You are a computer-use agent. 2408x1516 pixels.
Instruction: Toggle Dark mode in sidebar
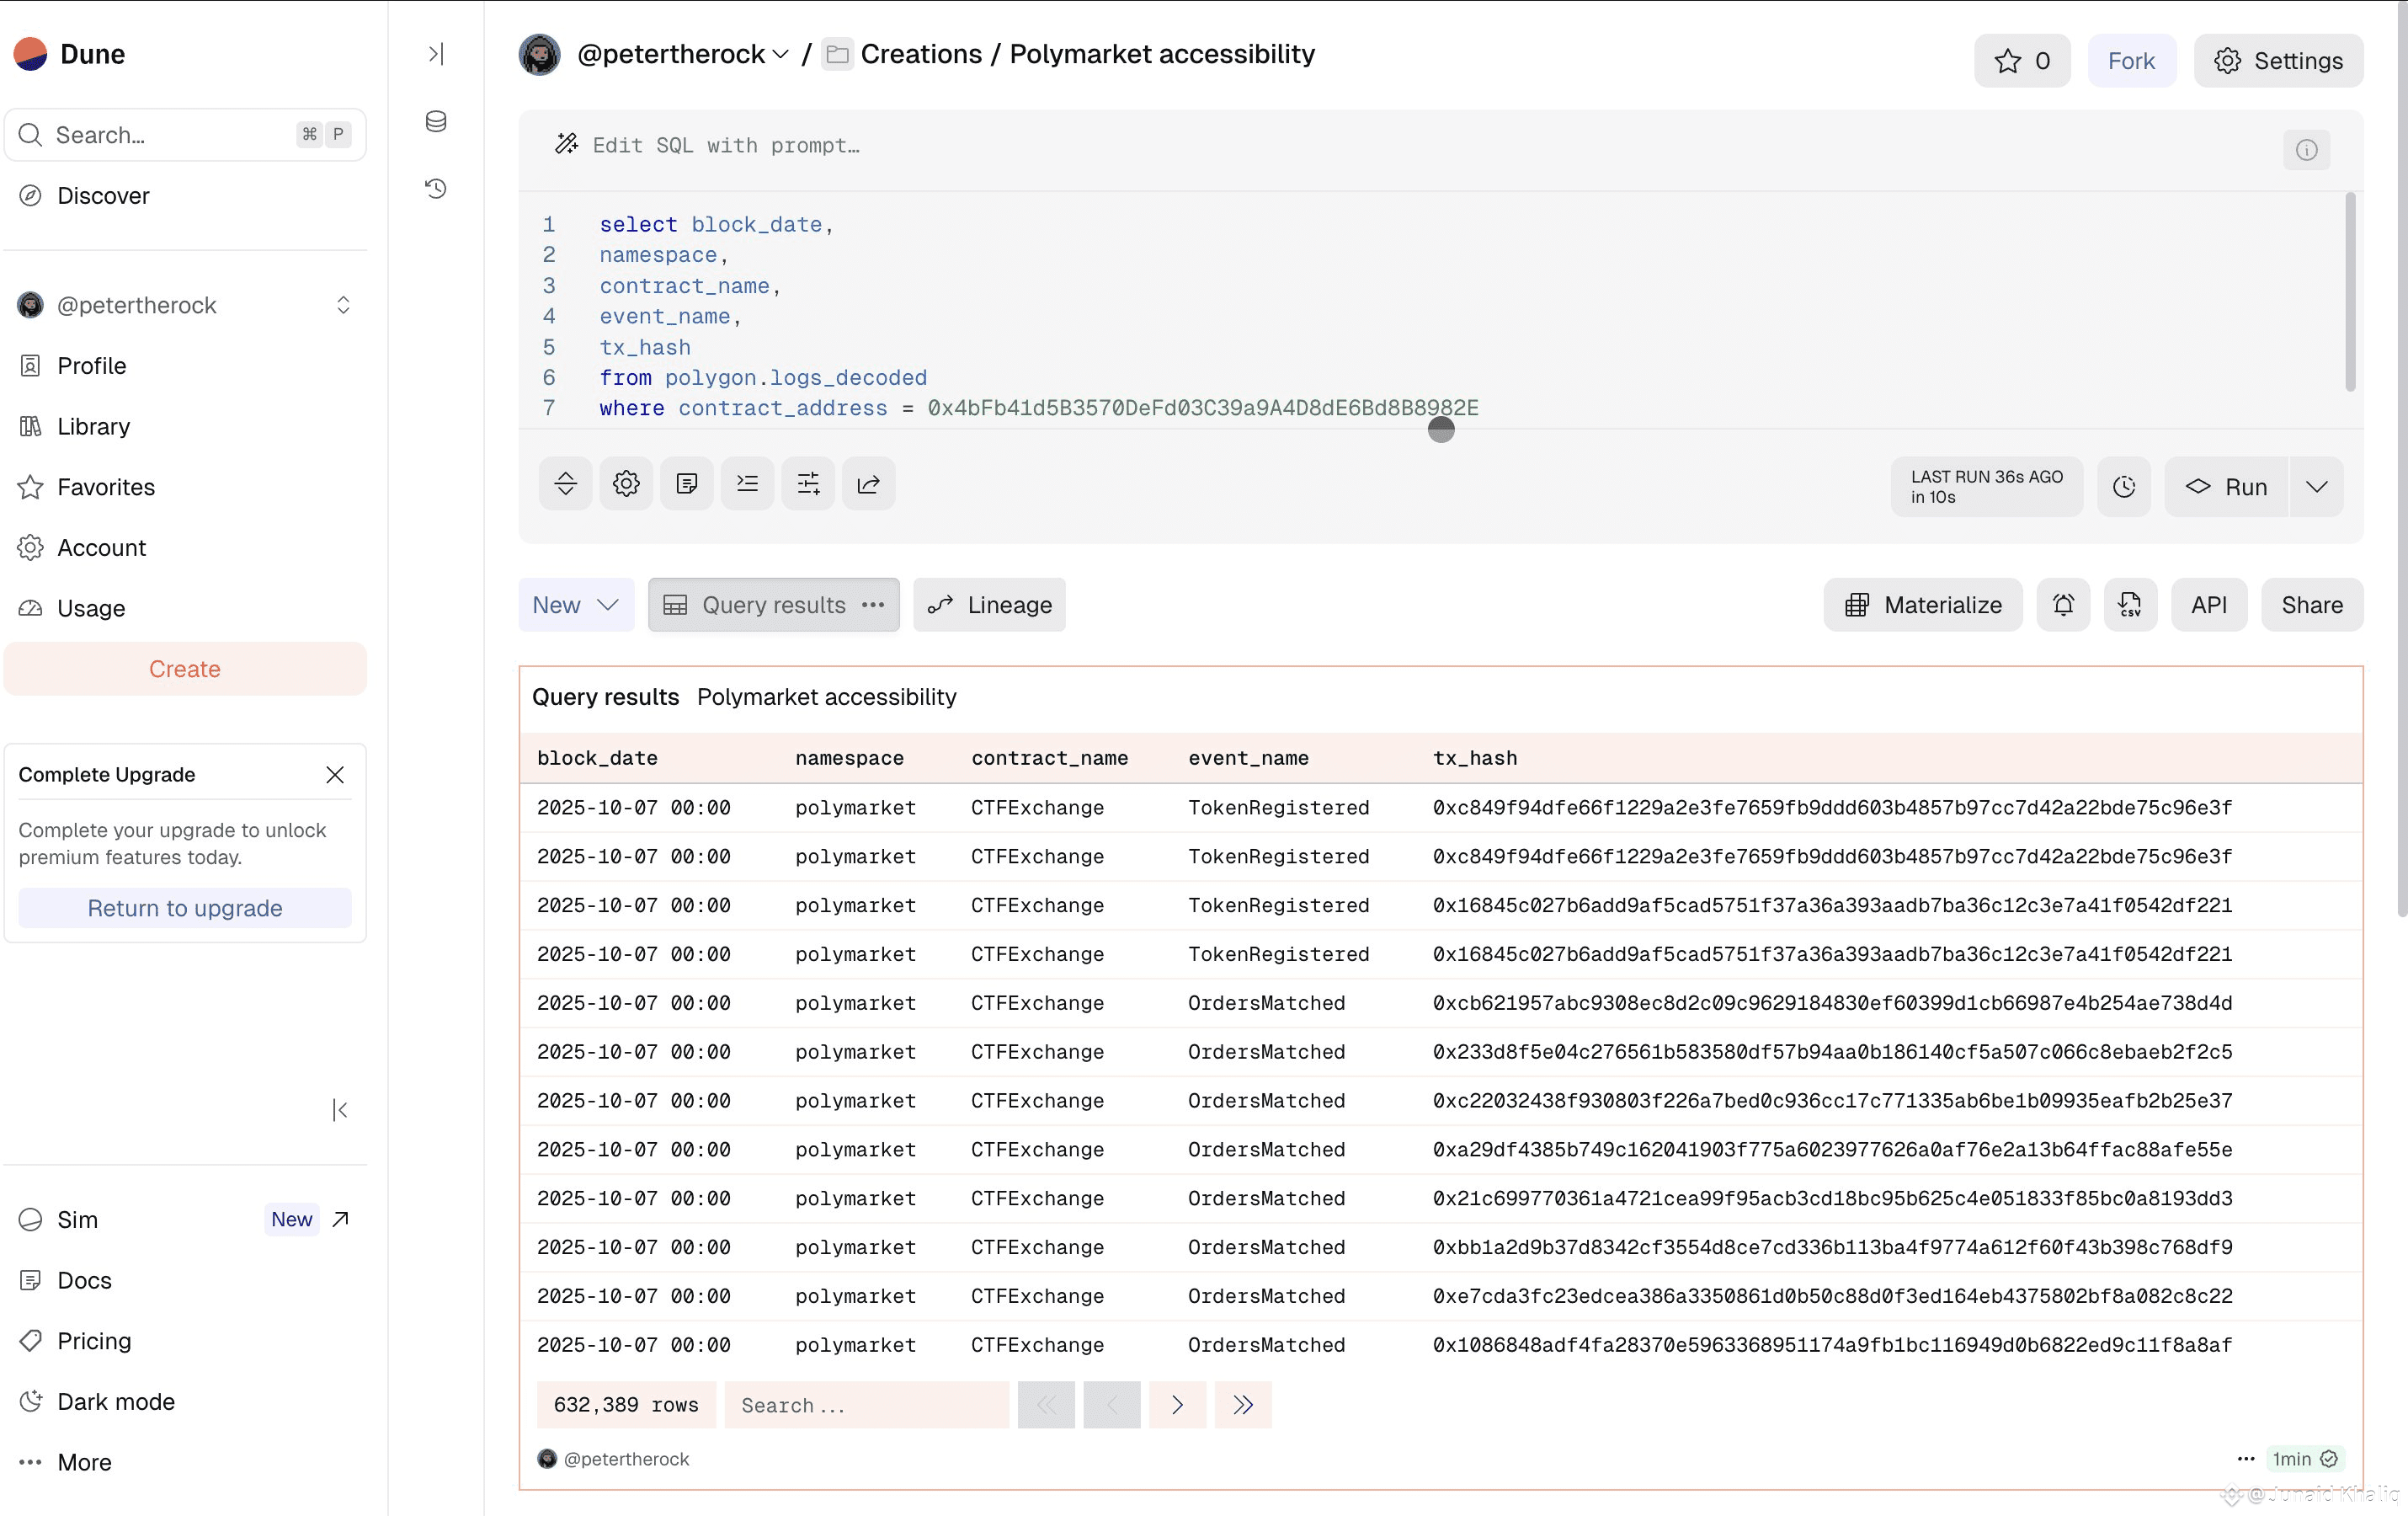click(x=116, y=1401)
